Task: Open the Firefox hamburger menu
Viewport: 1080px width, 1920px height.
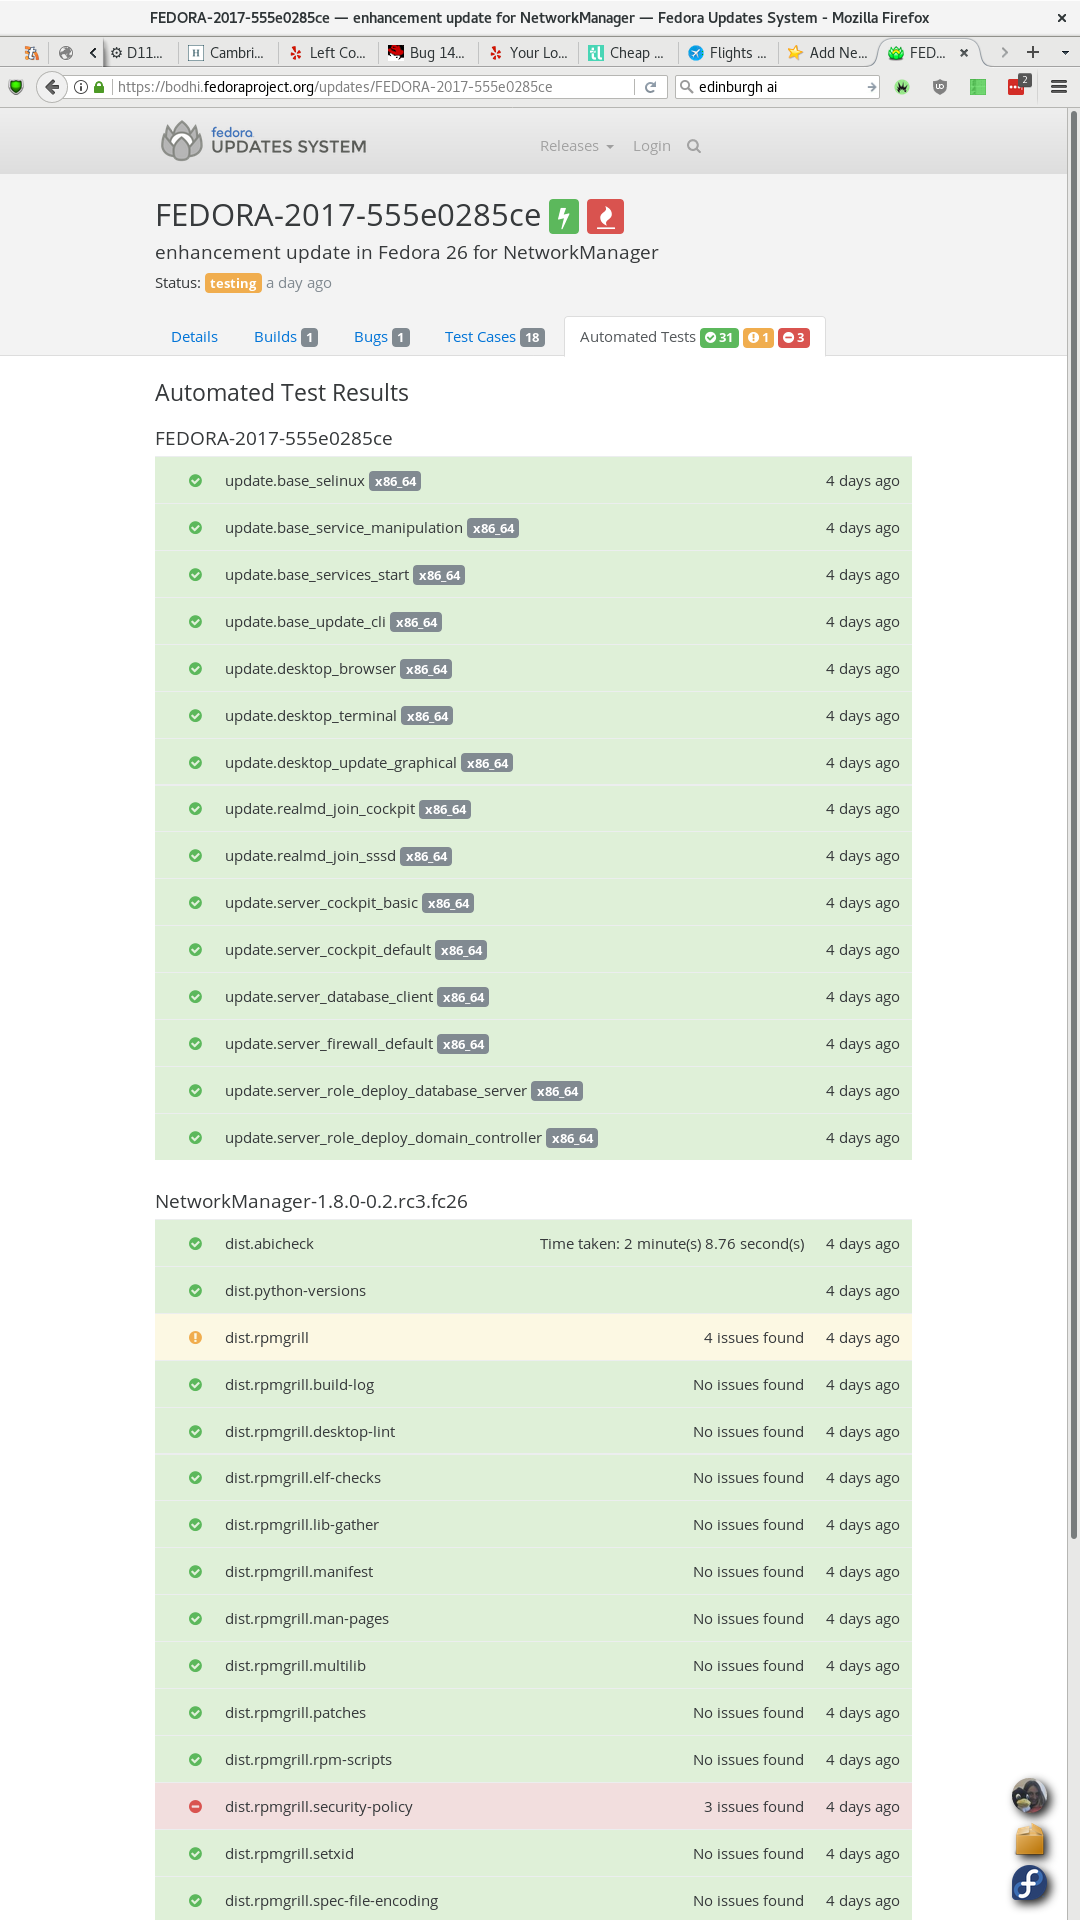Action: [1059, 87]
